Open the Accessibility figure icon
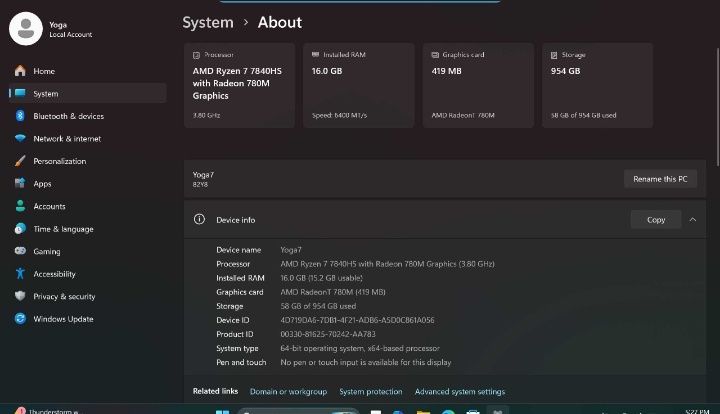Viewport: 720px width, 414px height. click(x=20, y=273)
